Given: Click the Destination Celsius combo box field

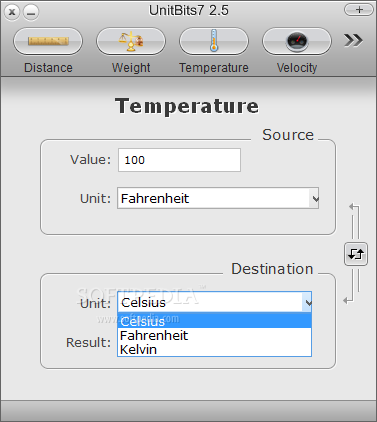Looking at the screenshot, I should [x=215, y=302].
